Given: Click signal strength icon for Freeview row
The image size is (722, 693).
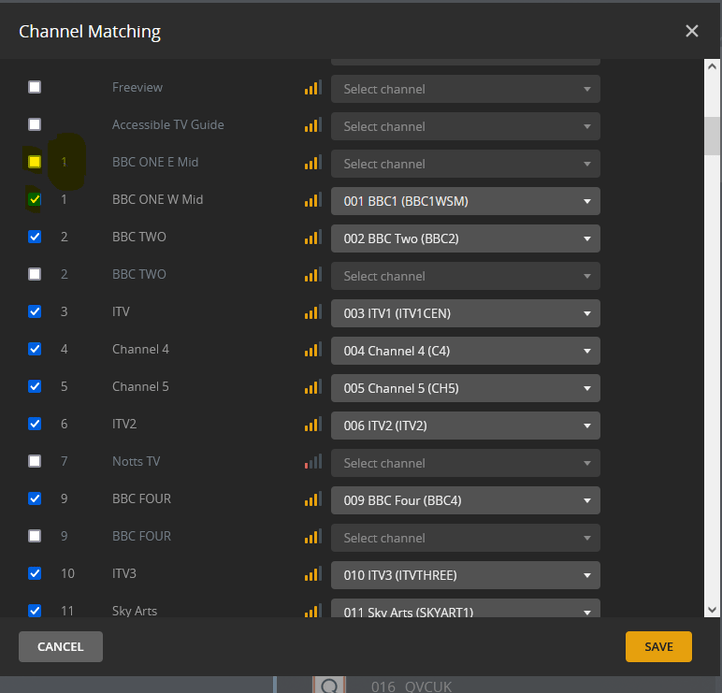Looking at the screenshot, I should point(313,87).
